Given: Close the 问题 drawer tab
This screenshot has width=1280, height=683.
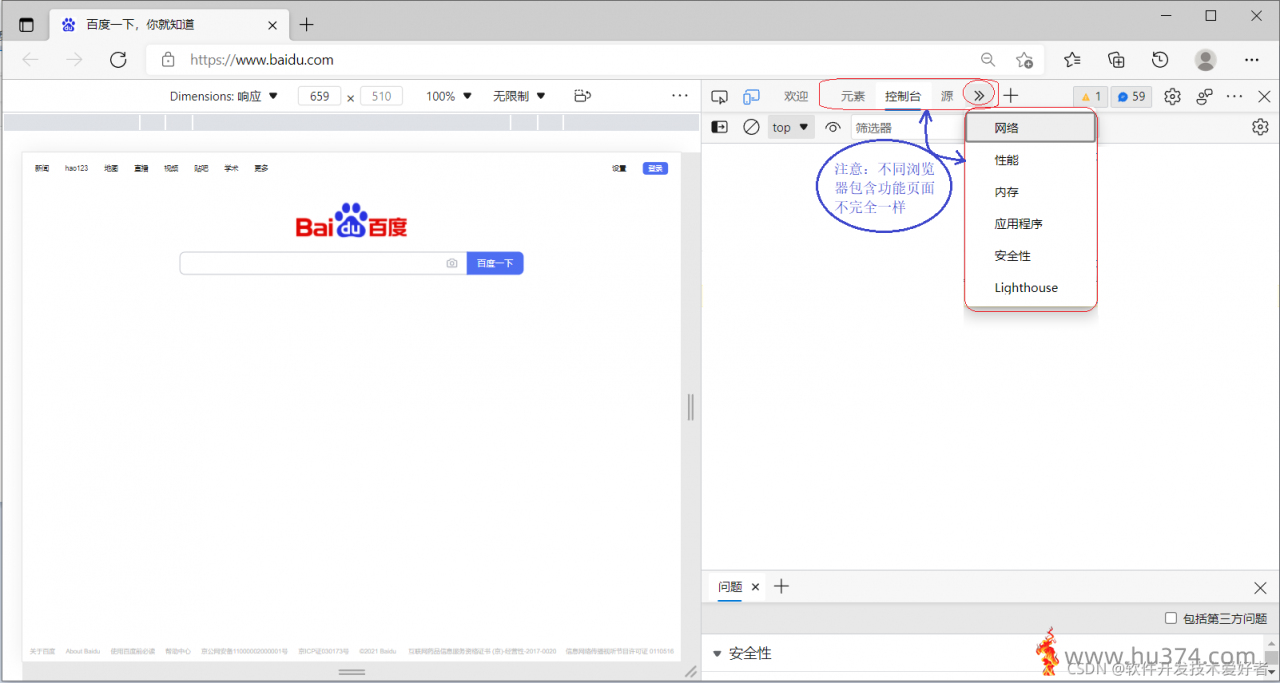Looking at the screenshot, I should pyautogui.click(x=756, y=587).
